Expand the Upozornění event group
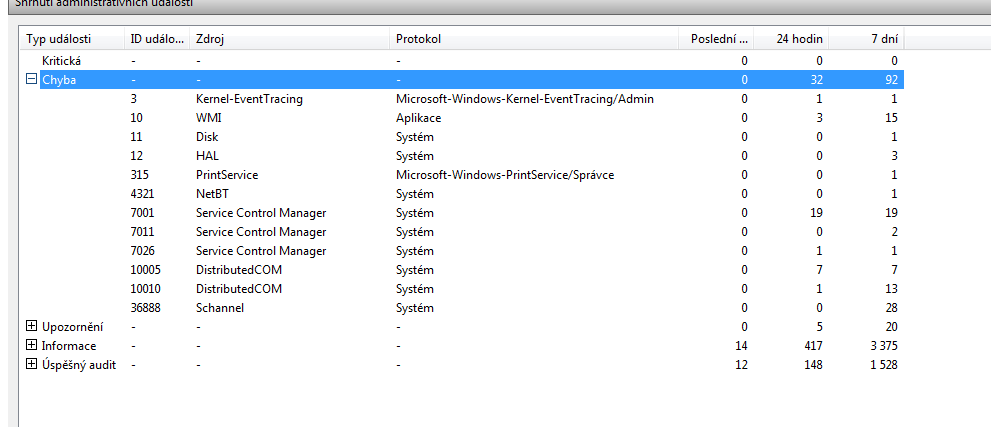Screen dimensions: 991x427 (31, 327)
